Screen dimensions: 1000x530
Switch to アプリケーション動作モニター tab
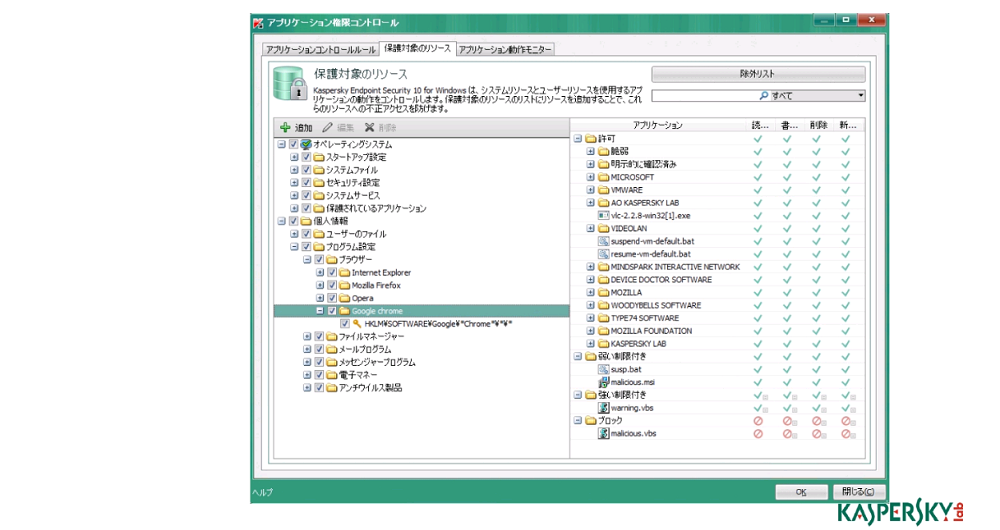pos(505,50)
